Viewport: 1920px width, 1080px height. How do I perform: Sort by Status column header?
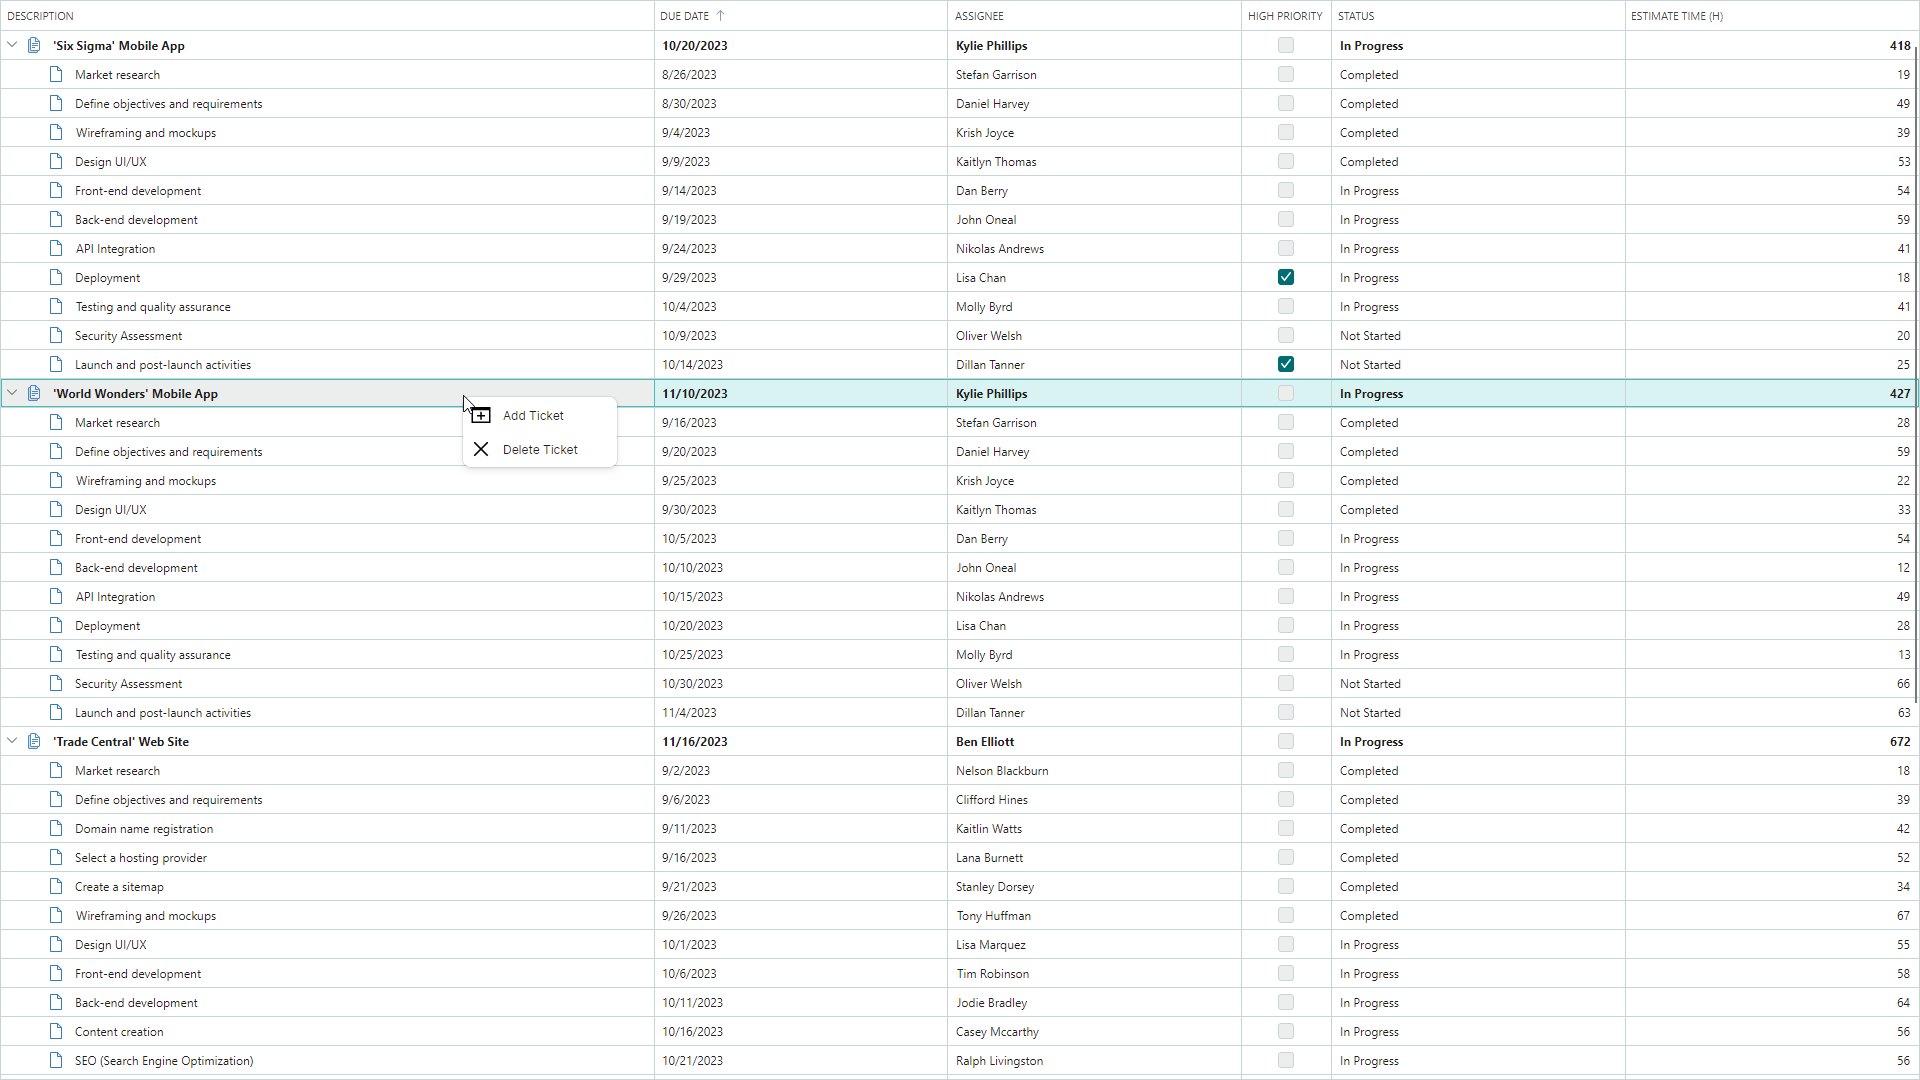(1356, 16)
